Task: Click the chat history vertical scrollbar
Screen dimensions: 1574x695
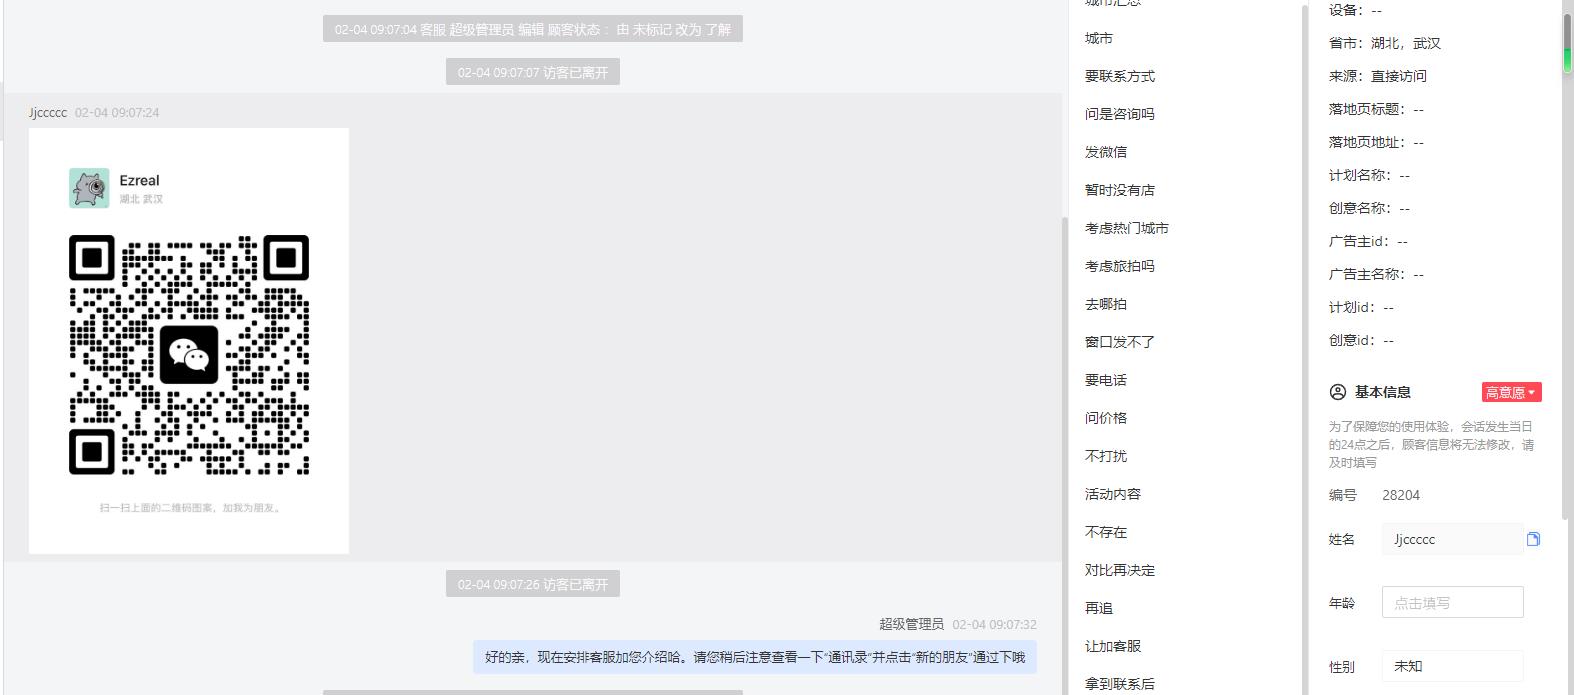Action: click(1064, 455)
